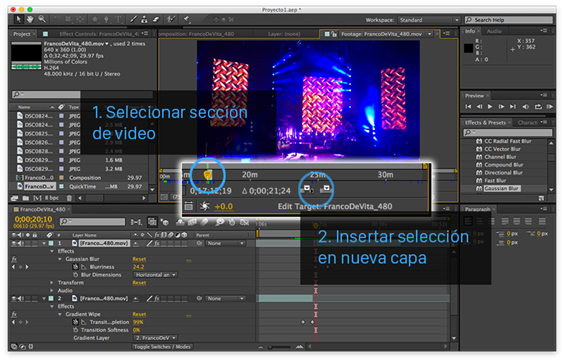Click Reset for Gaussian Blur
This screenshot has width=564, height=361.
pyautogui.click(x=139, y=259)
